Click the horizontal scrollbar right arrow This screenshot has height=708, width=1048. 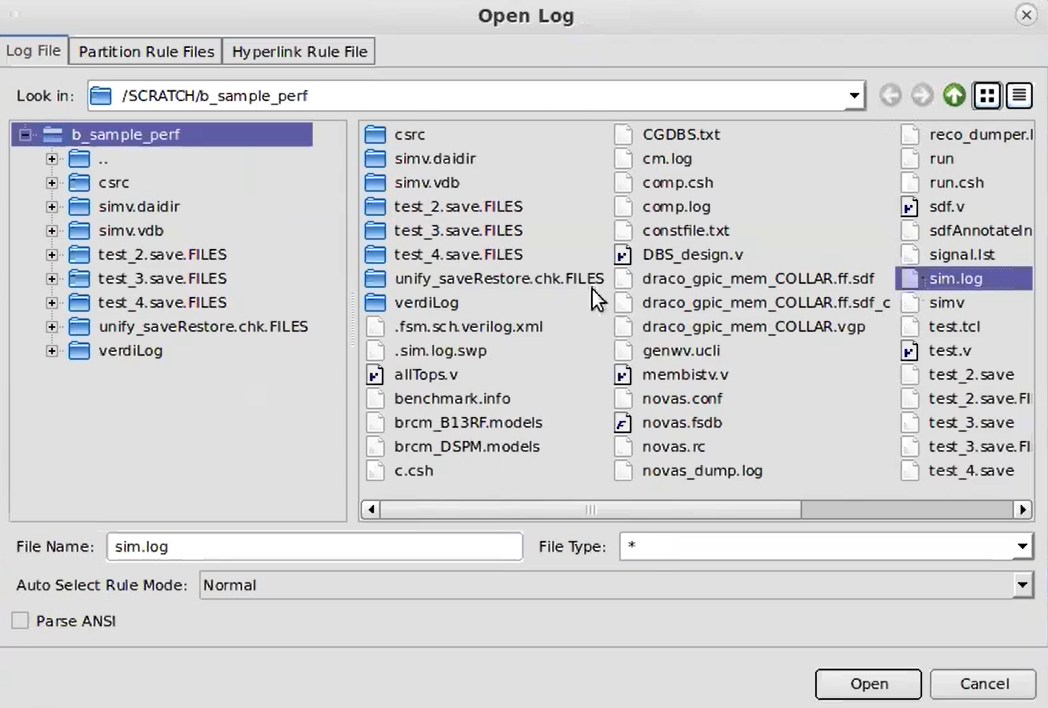click(1023, 510)
